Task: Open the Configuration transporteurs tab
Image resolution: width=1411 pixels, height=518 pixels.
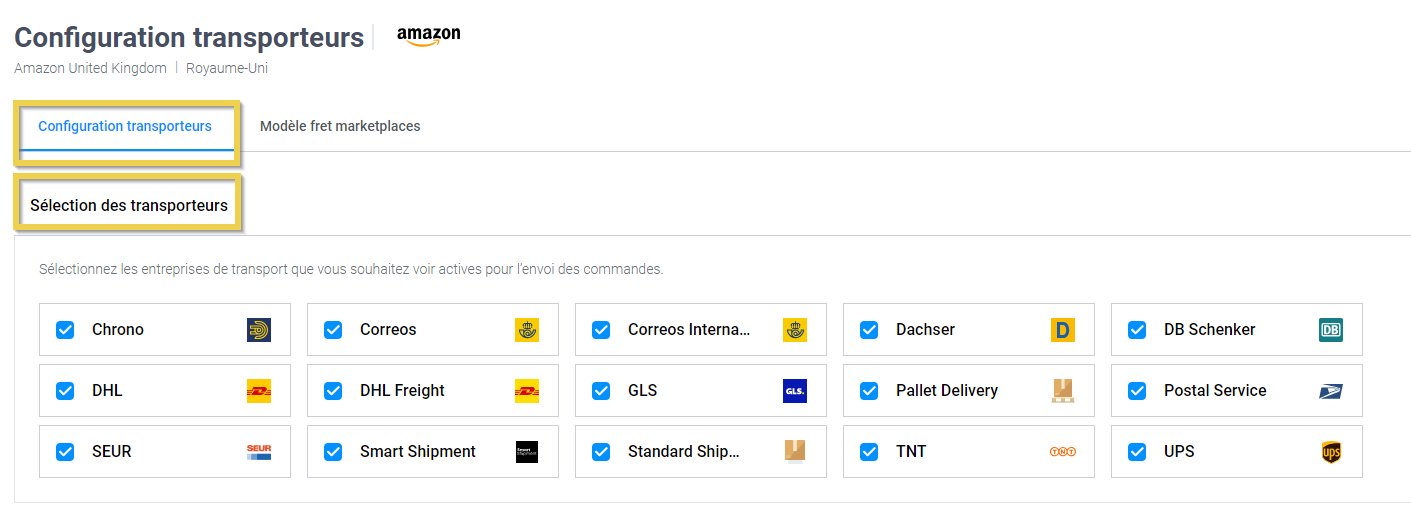Action: click(x=125, y=127)
